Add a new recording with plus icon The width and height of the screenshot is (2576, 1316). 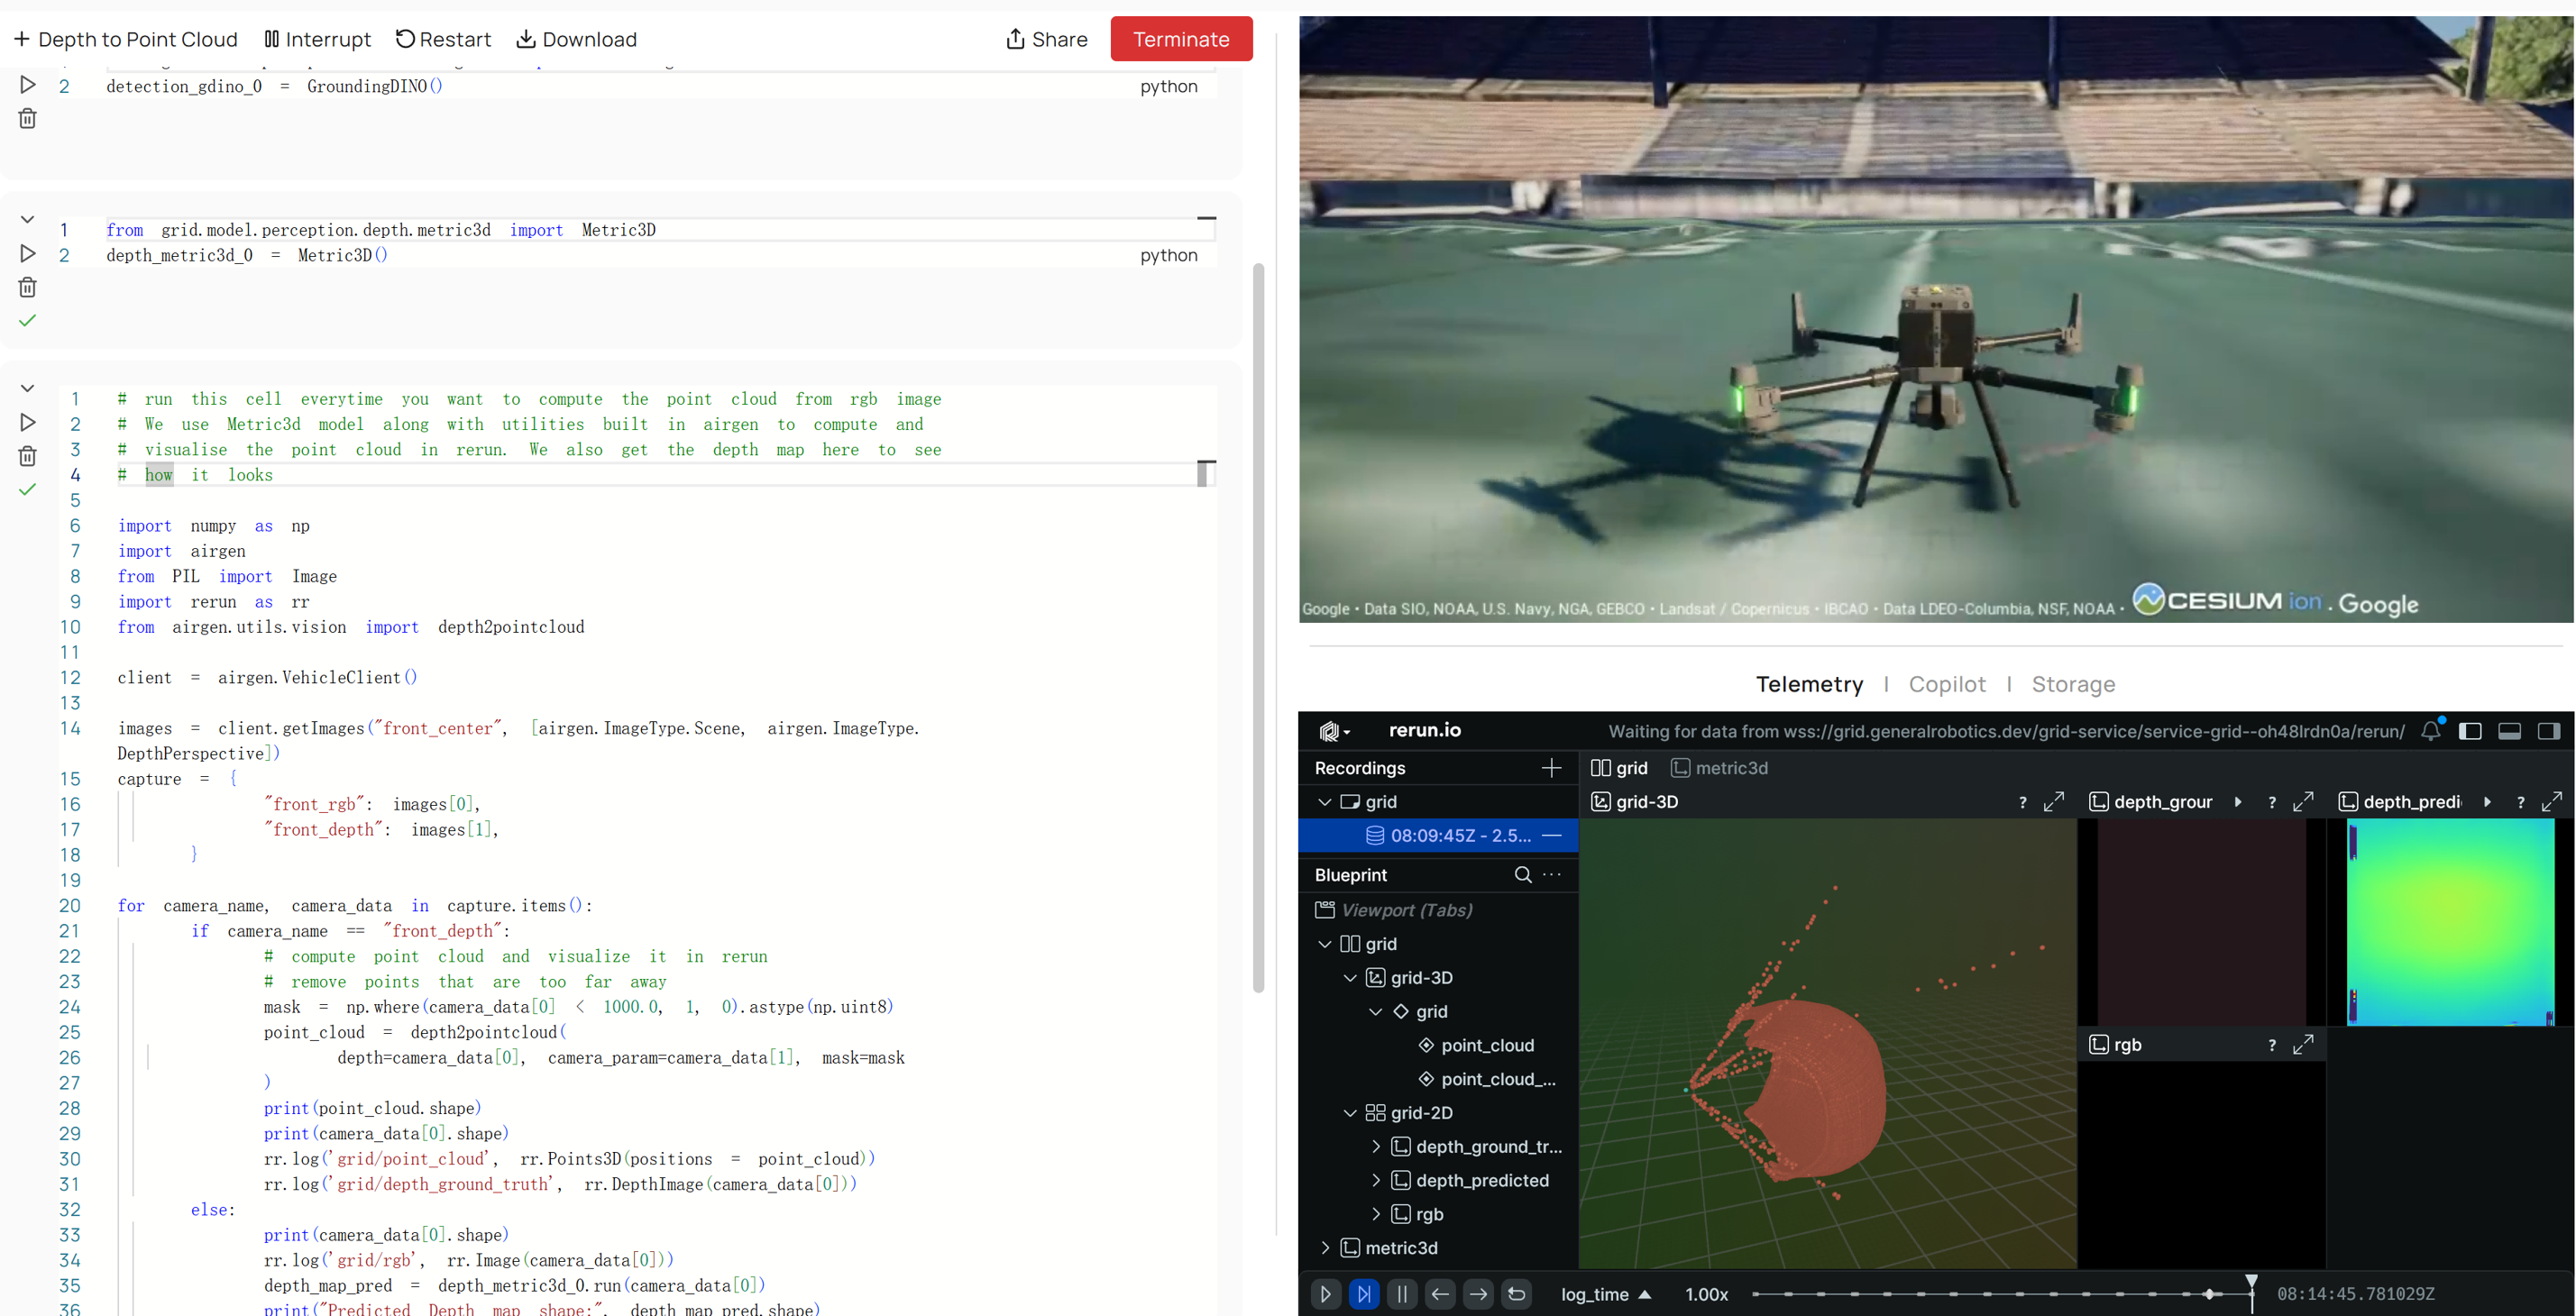coord(1551,768)
